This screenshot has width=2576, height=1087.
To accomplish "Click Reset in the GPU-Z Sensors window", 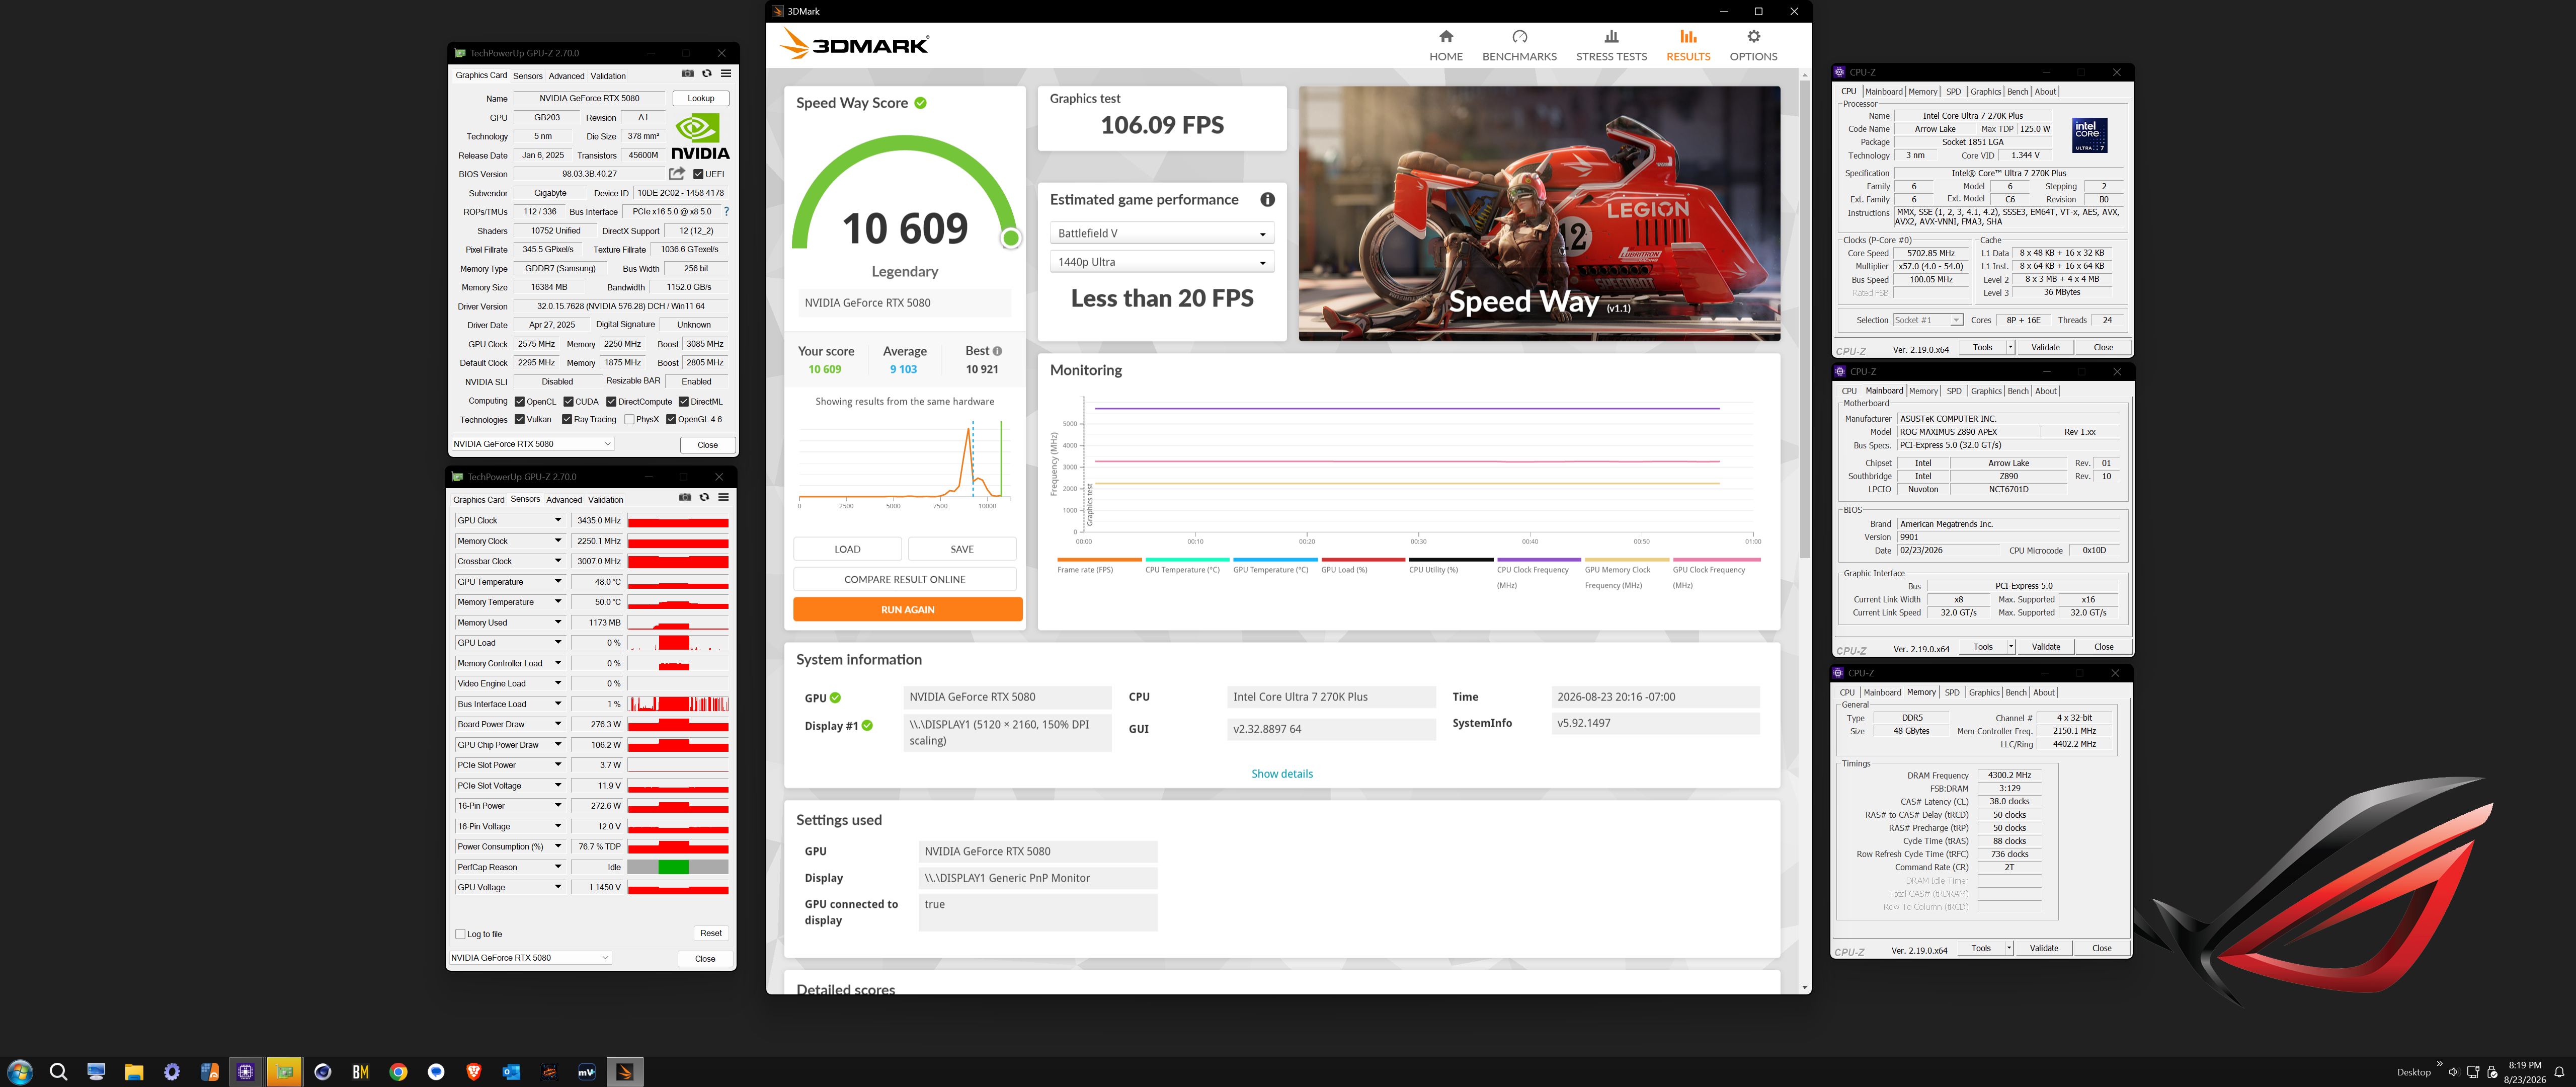I will pyautogui.click(x=711, y=933).
